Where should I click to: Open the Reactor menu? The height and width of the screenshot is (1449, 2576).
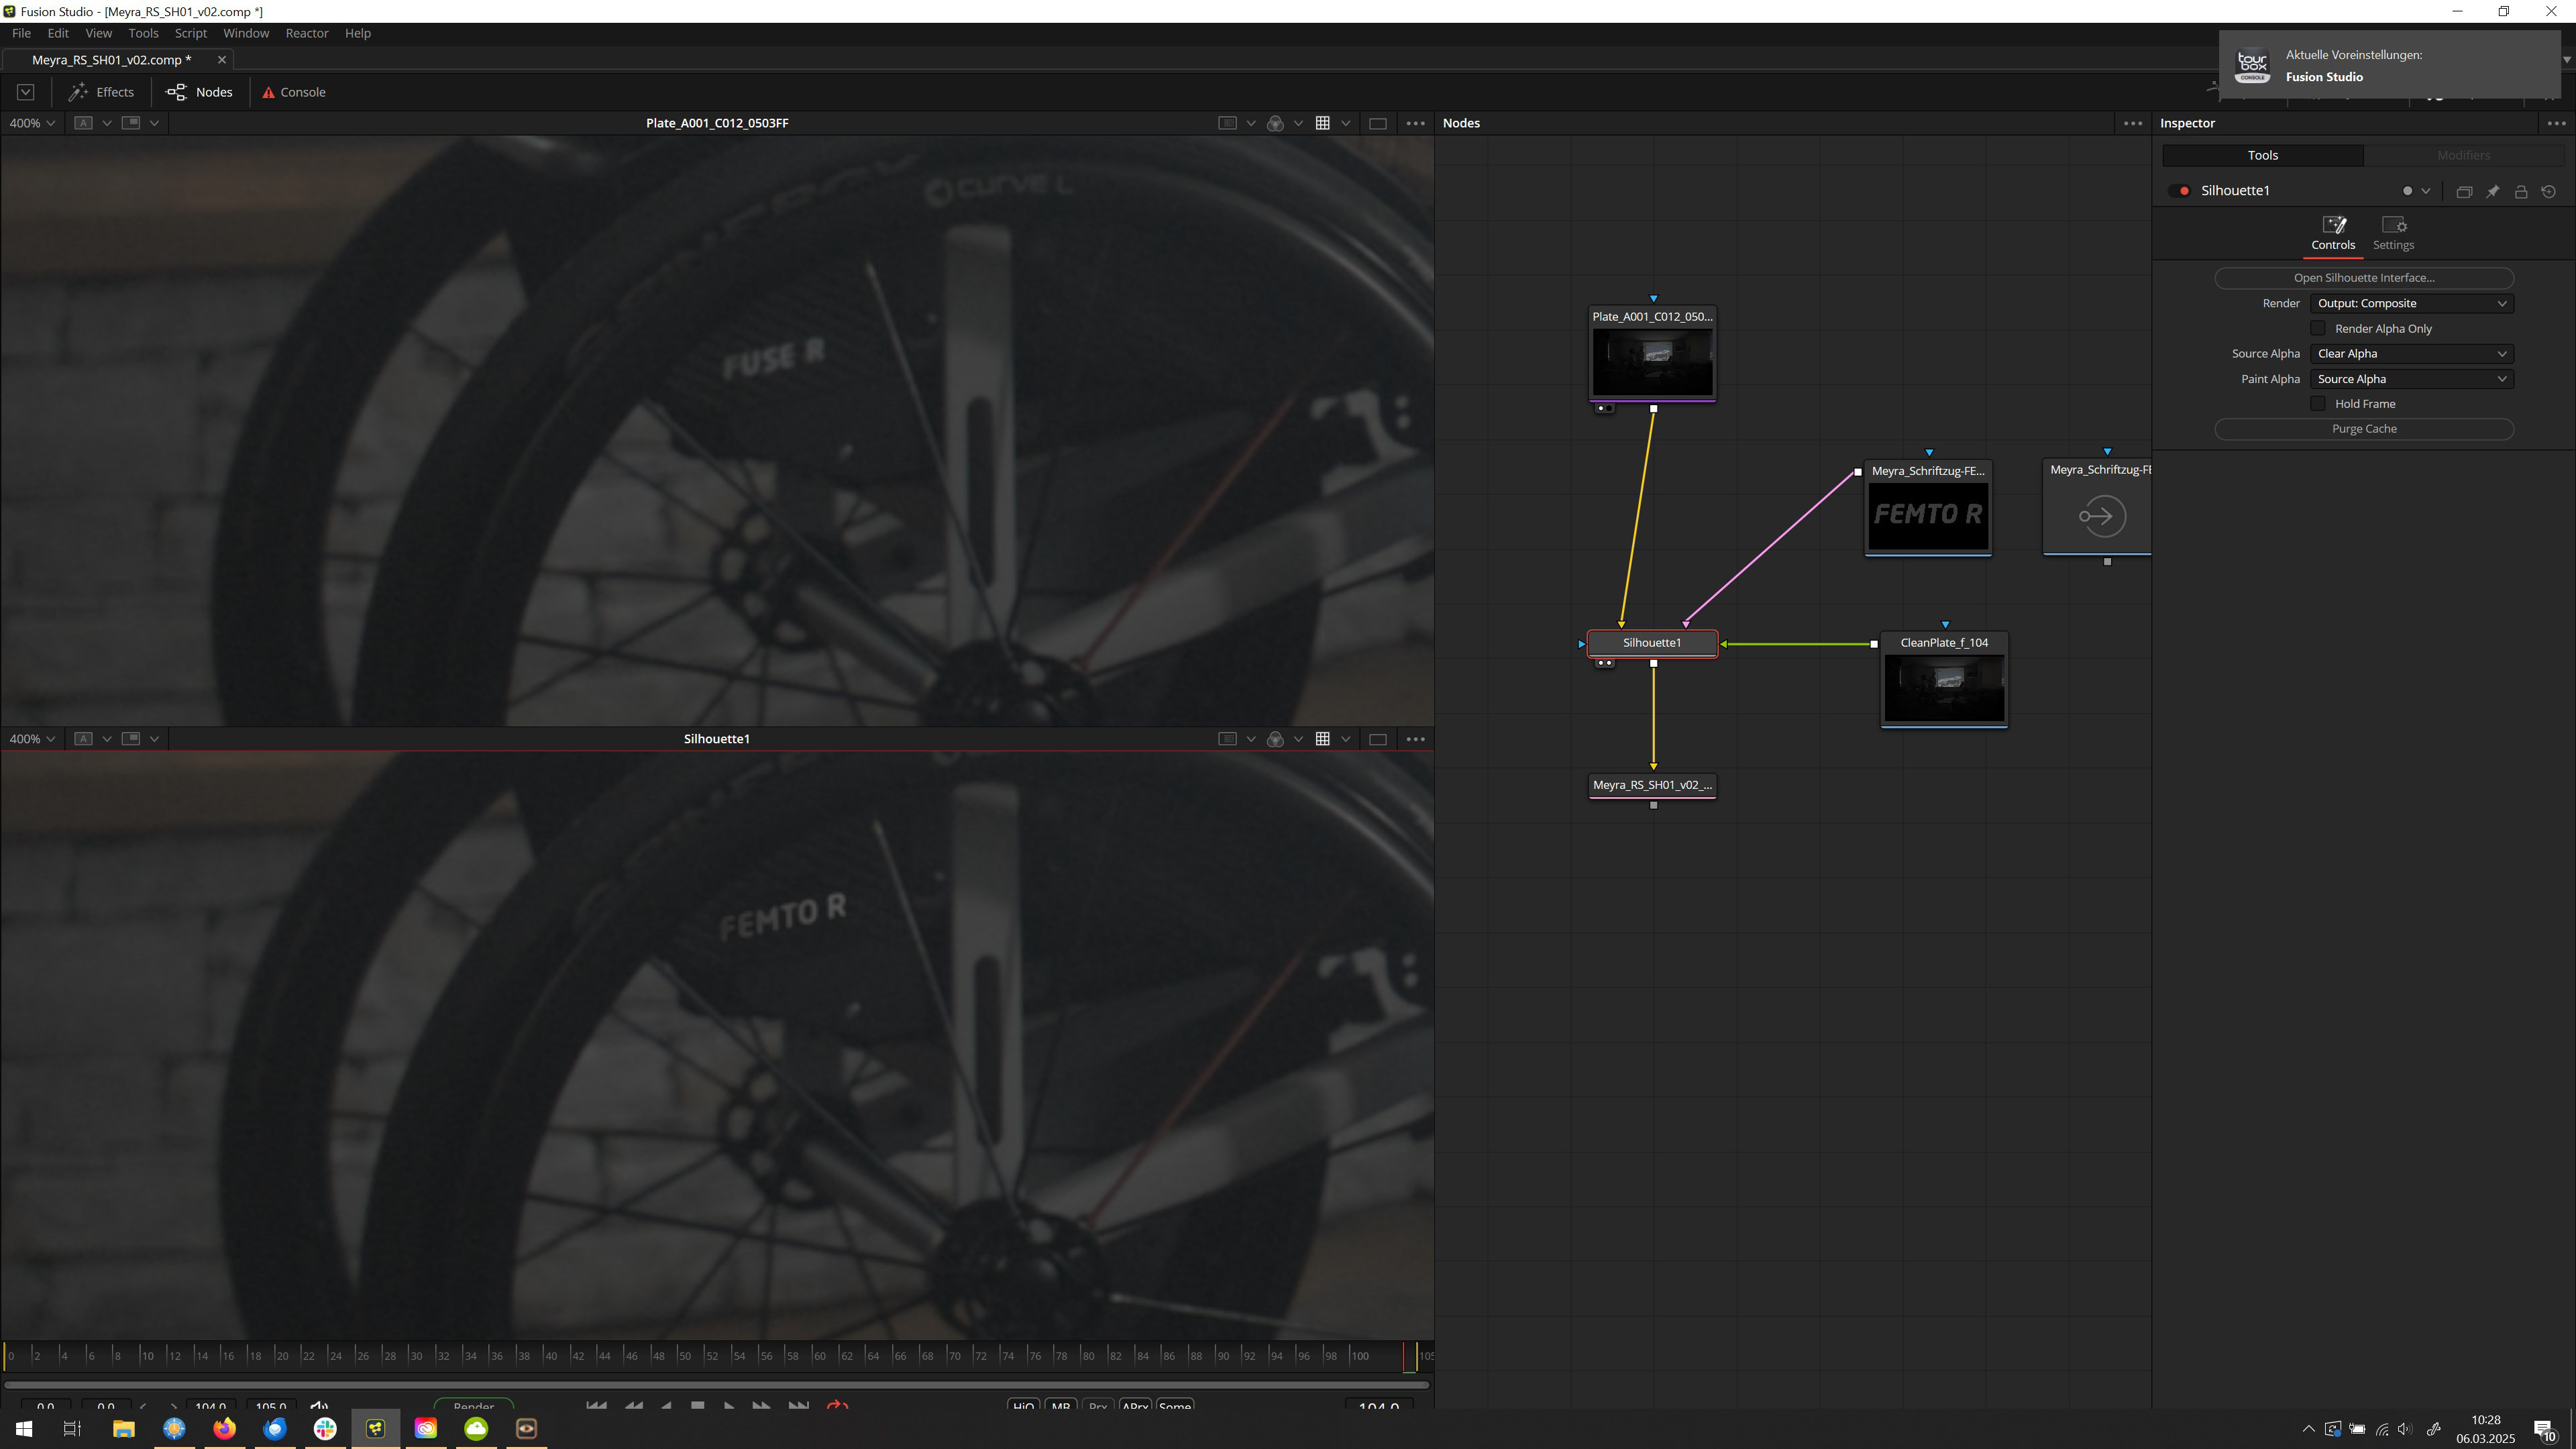(x=306, y=33)
